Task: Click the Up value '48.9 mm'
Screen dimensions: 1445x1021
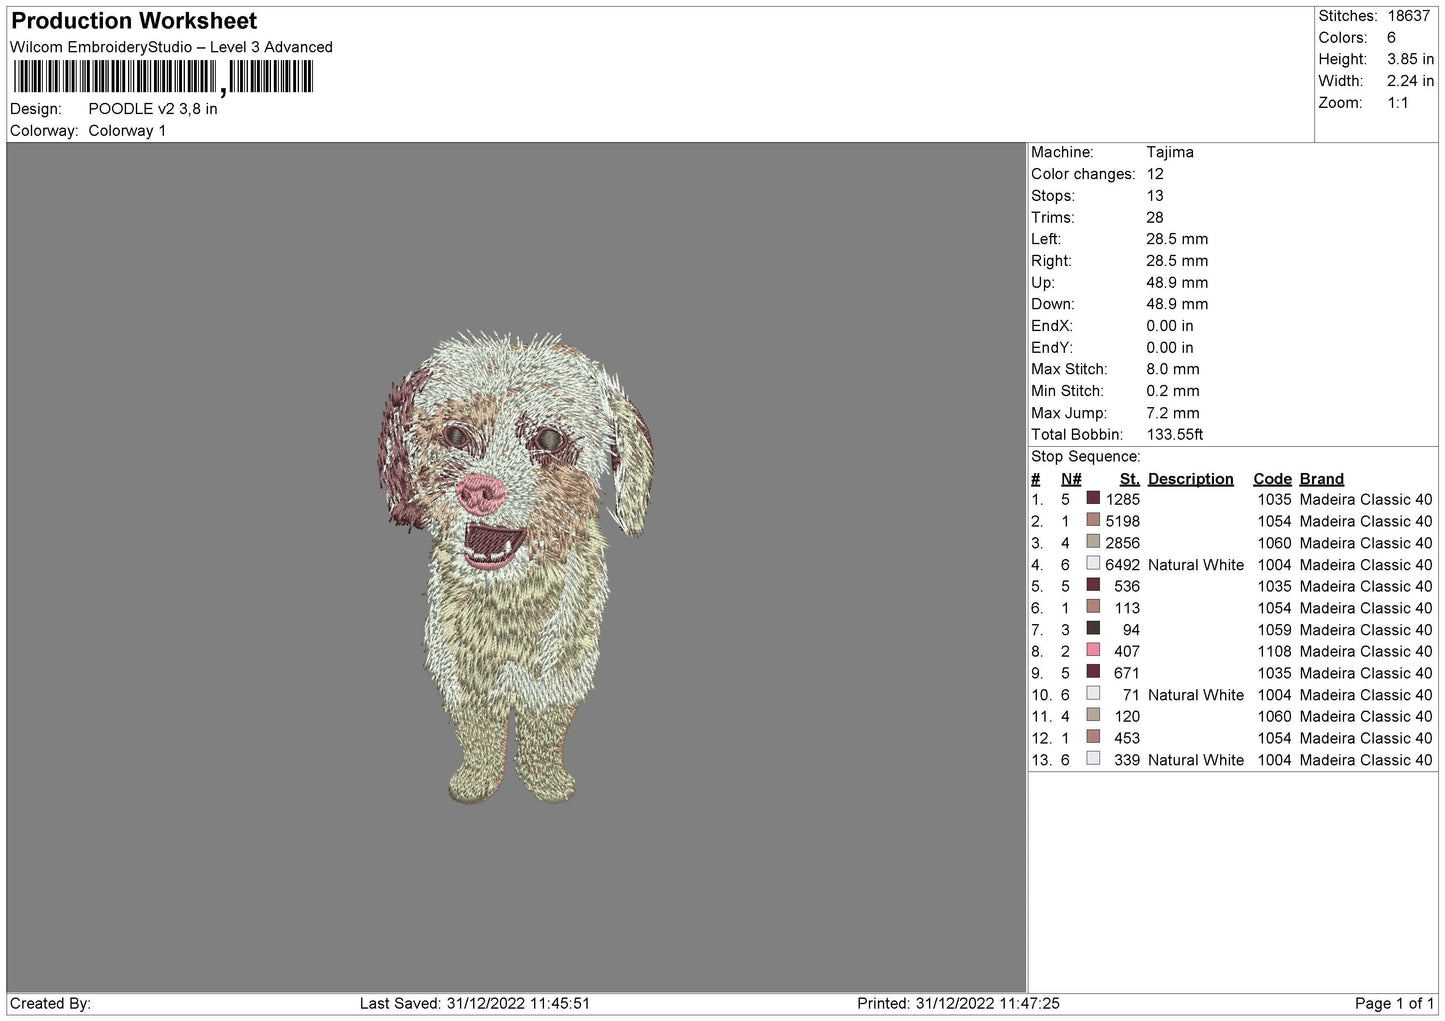Action: [x=1177, y=283]
